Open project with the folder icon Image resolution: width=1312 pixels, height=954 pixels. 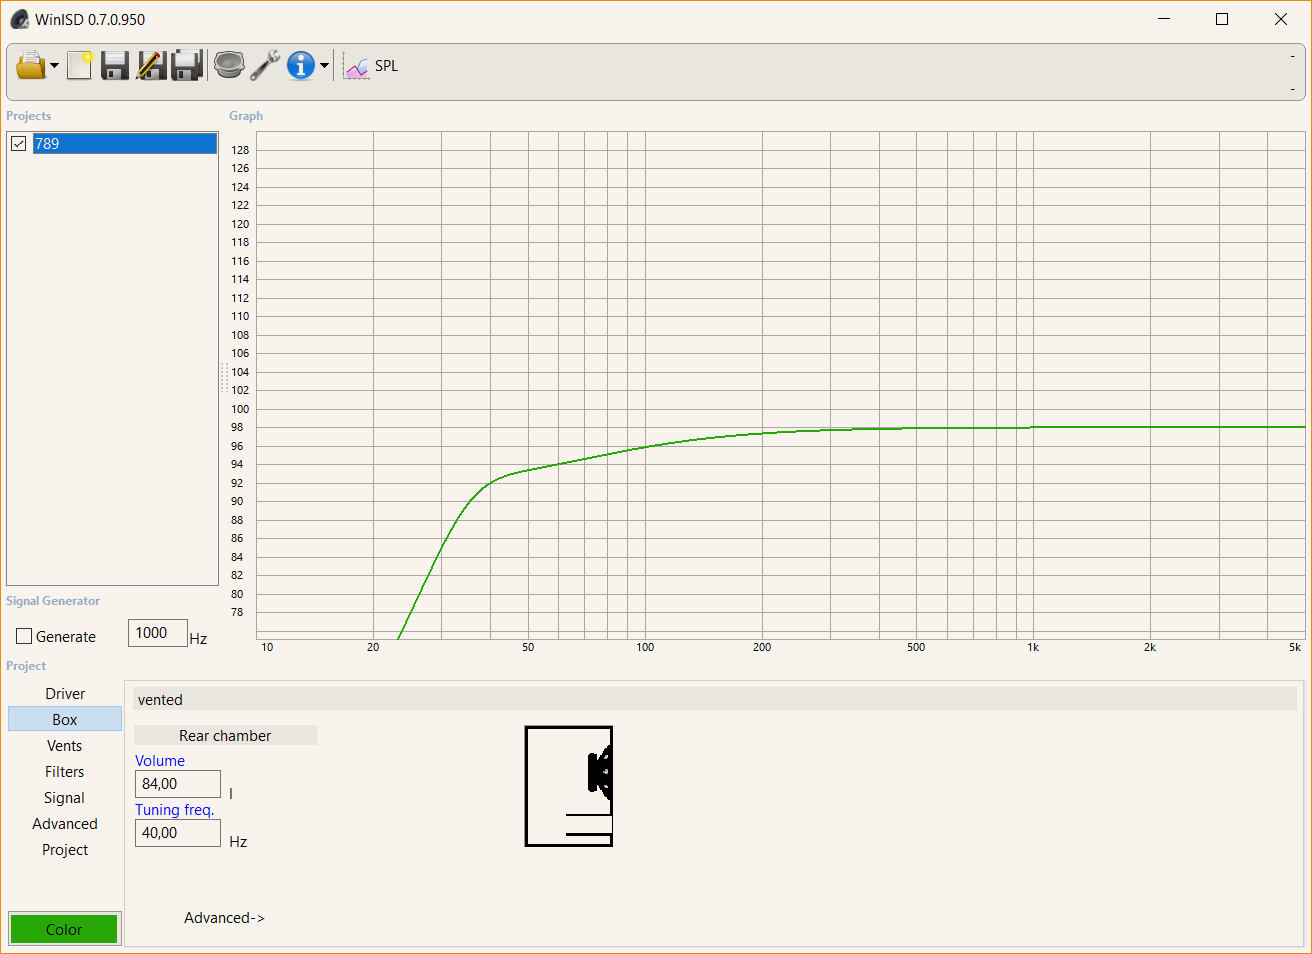coord(30,66)
